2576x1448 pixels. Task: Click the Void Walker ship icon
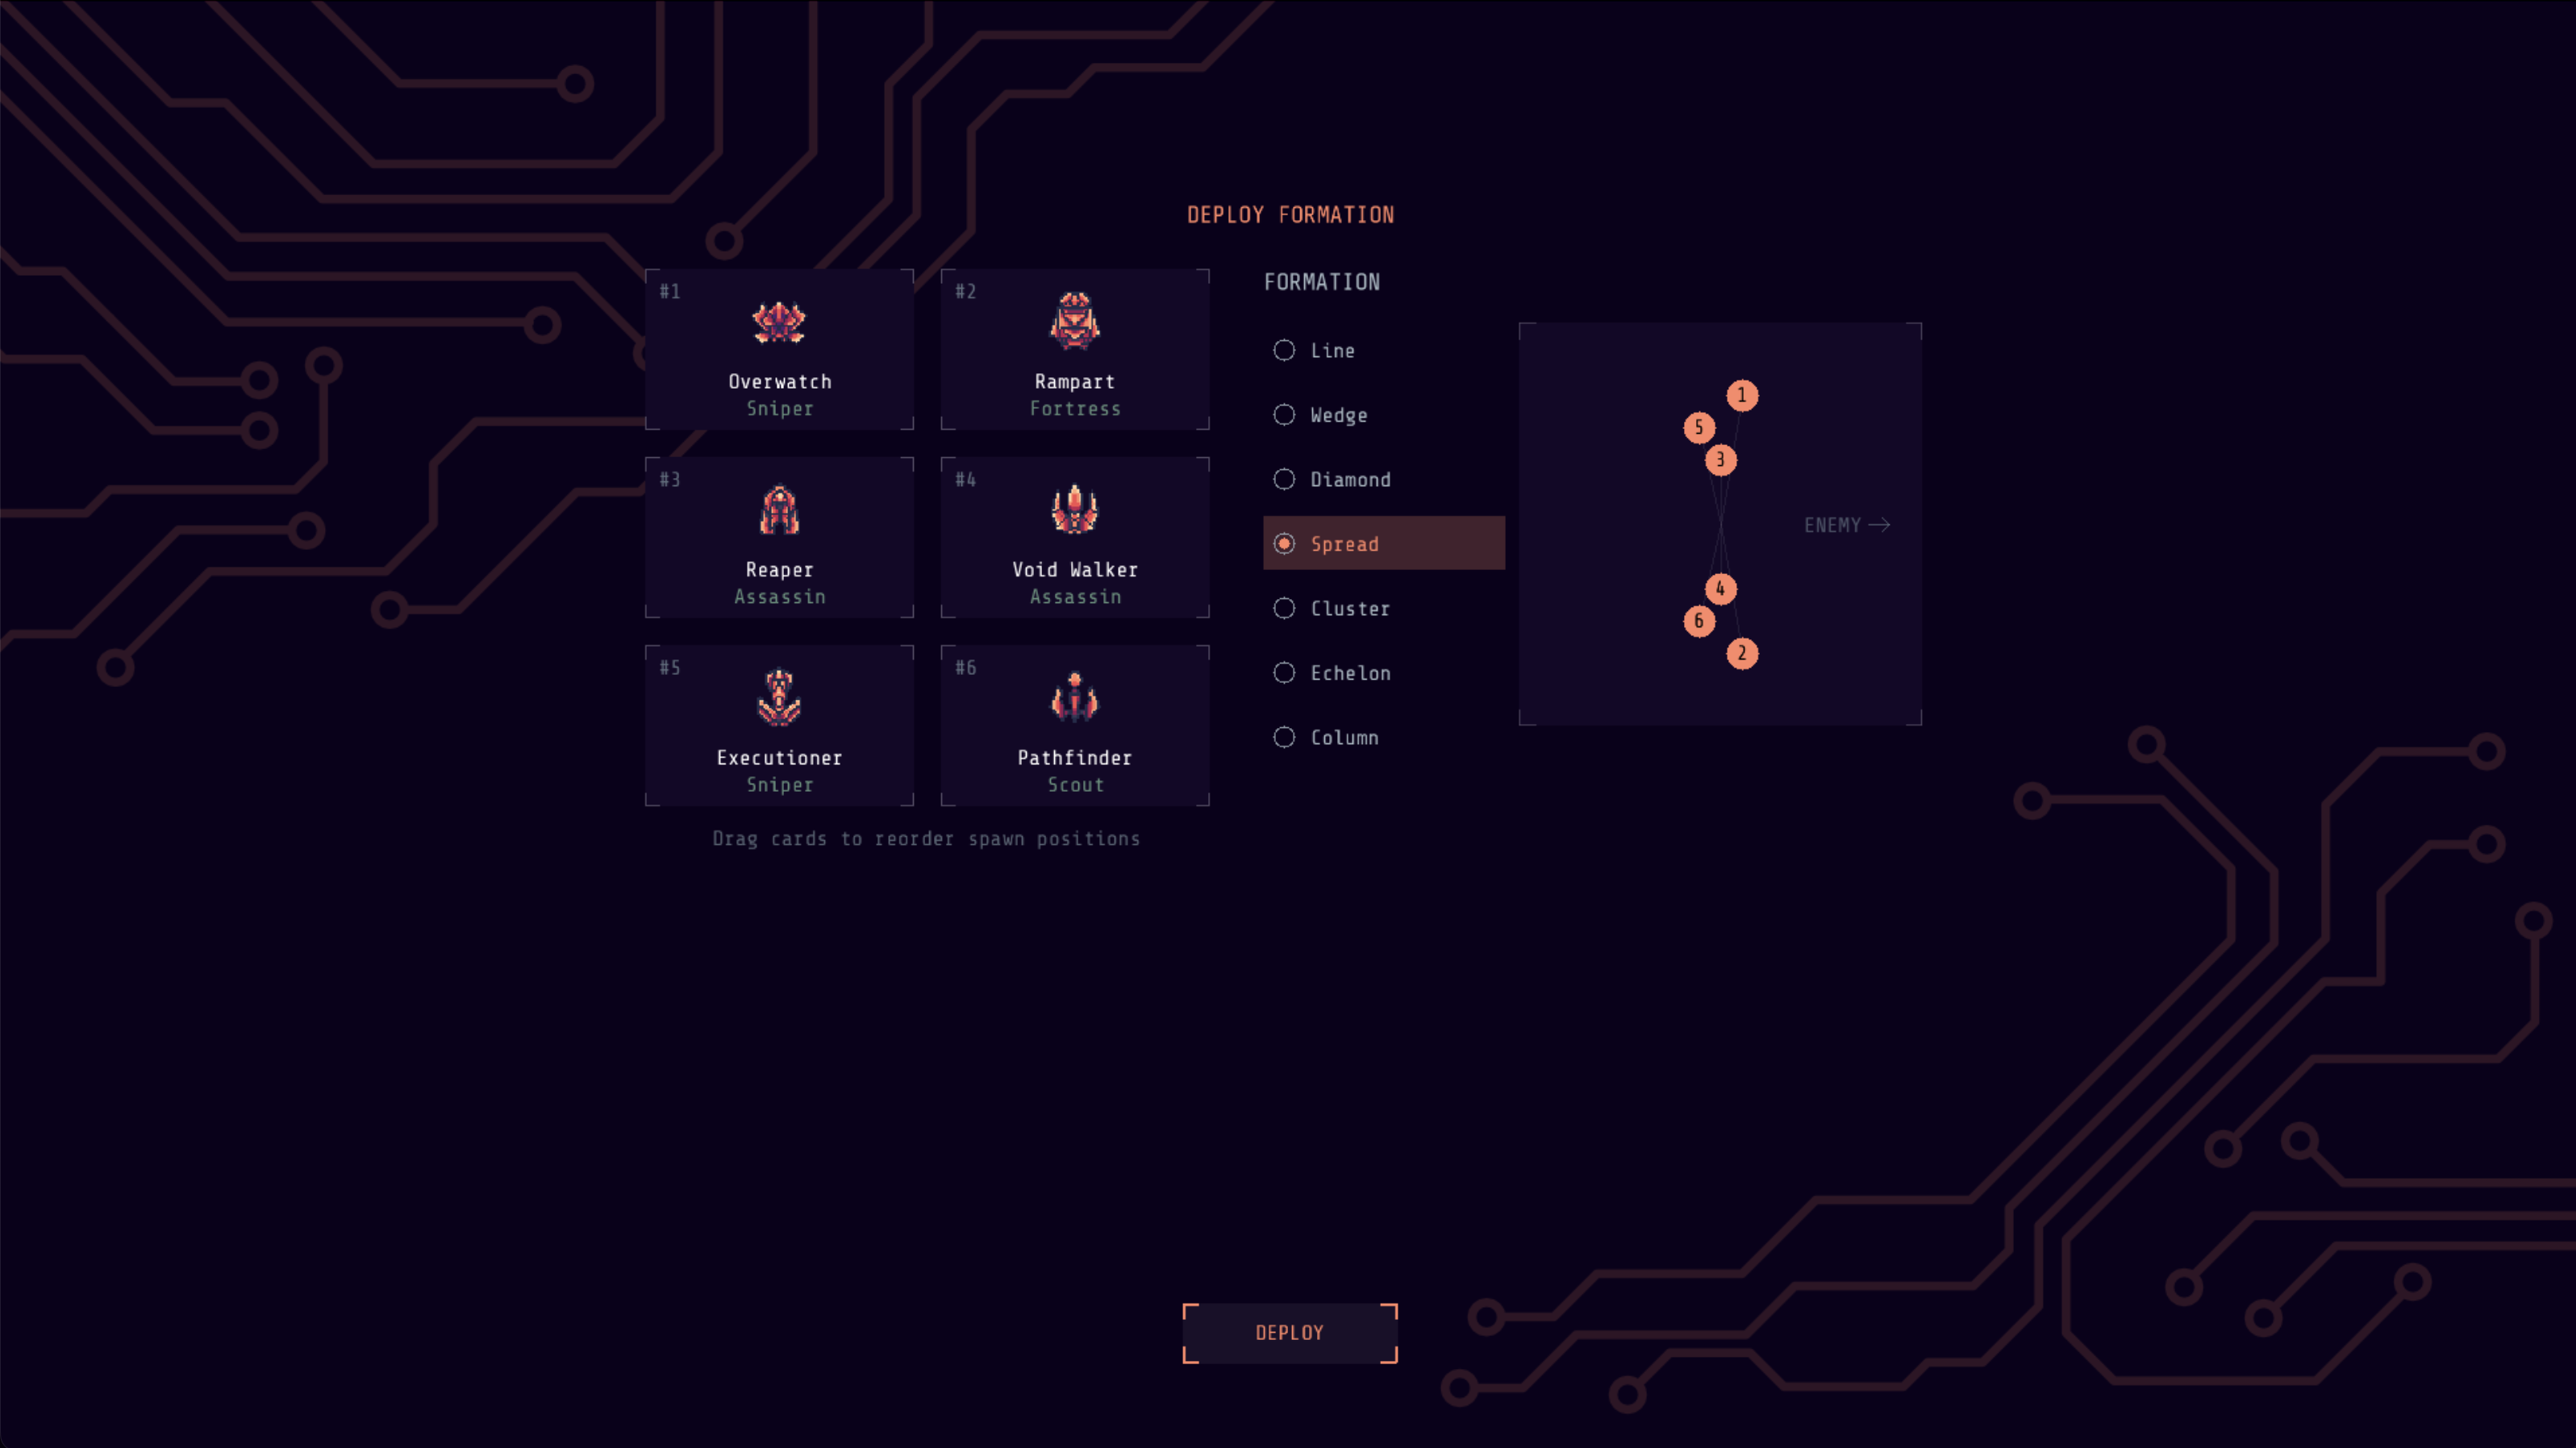pyautogui.click(x=1075, y=509)
